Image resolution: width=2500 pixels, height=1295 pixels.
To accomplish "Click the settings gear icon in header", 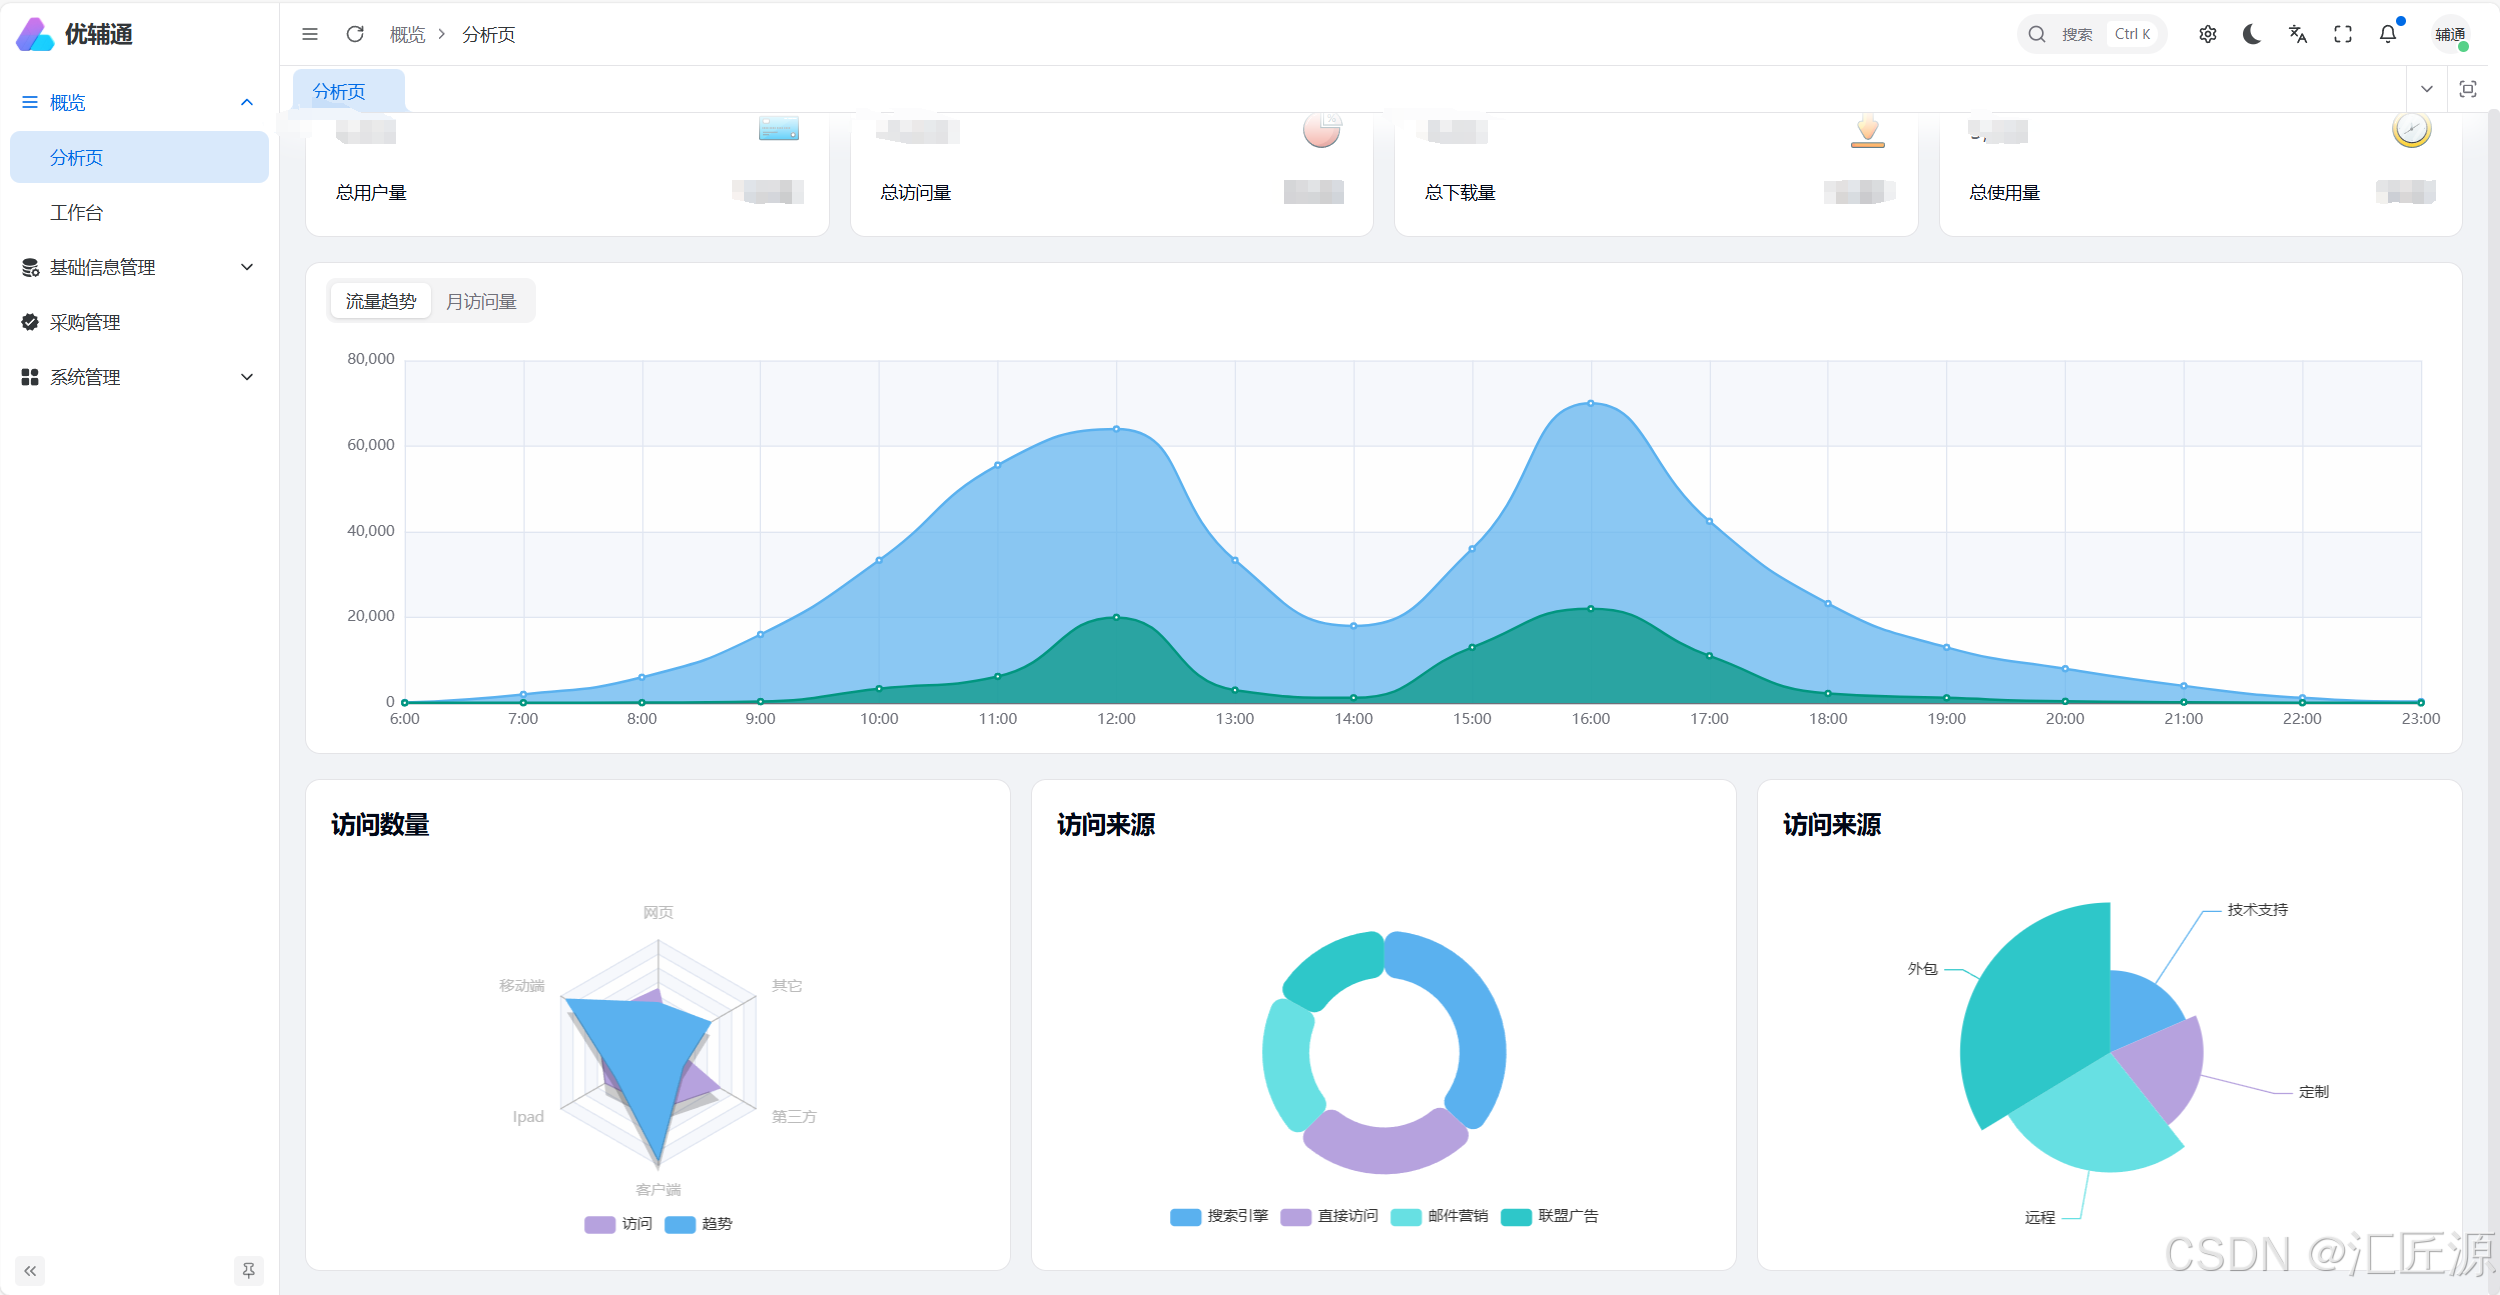I will tap(2207, 34).
